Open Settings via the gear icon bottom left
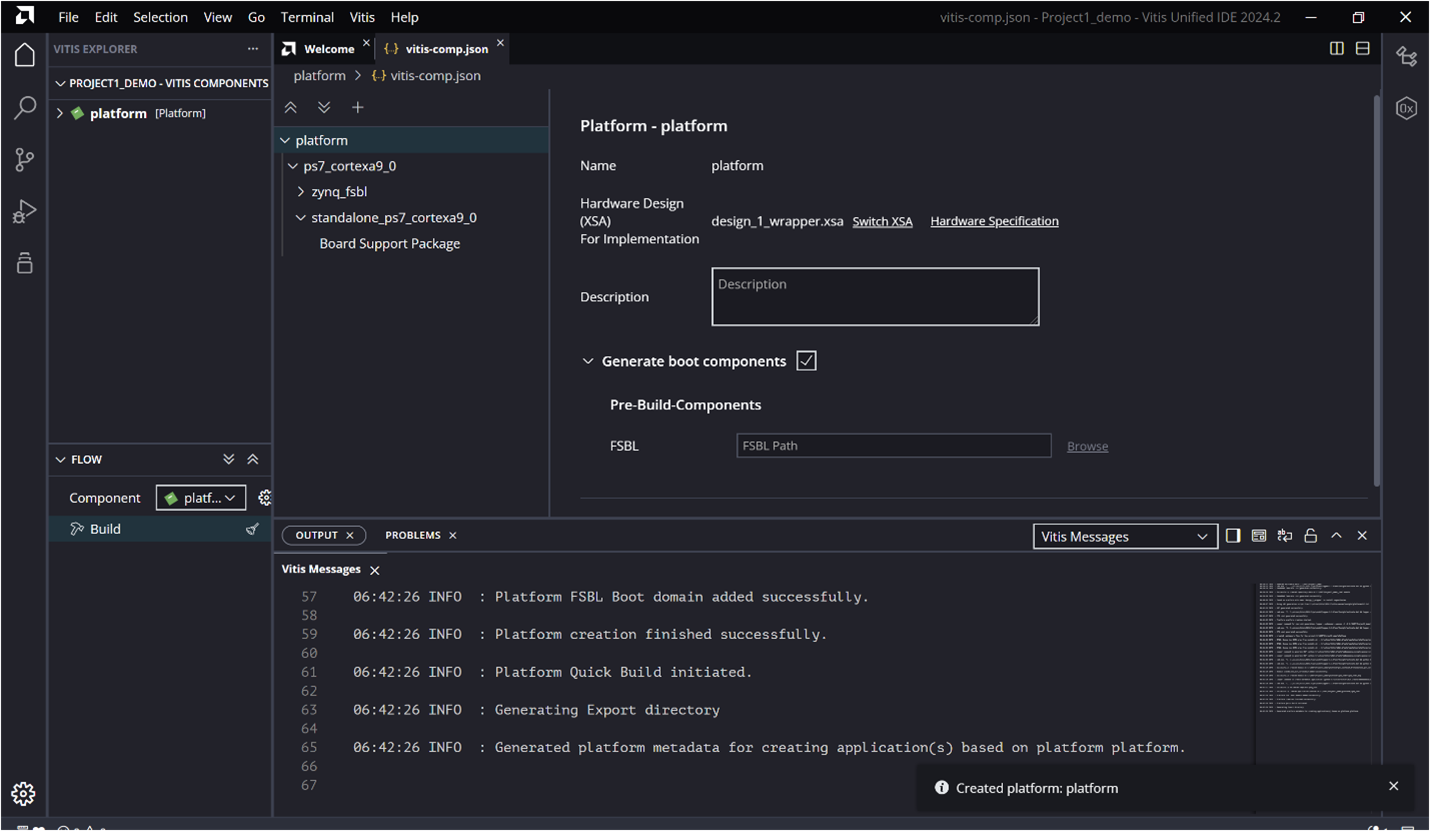This screenshot has height=831, width=1430. coord(24,793)
